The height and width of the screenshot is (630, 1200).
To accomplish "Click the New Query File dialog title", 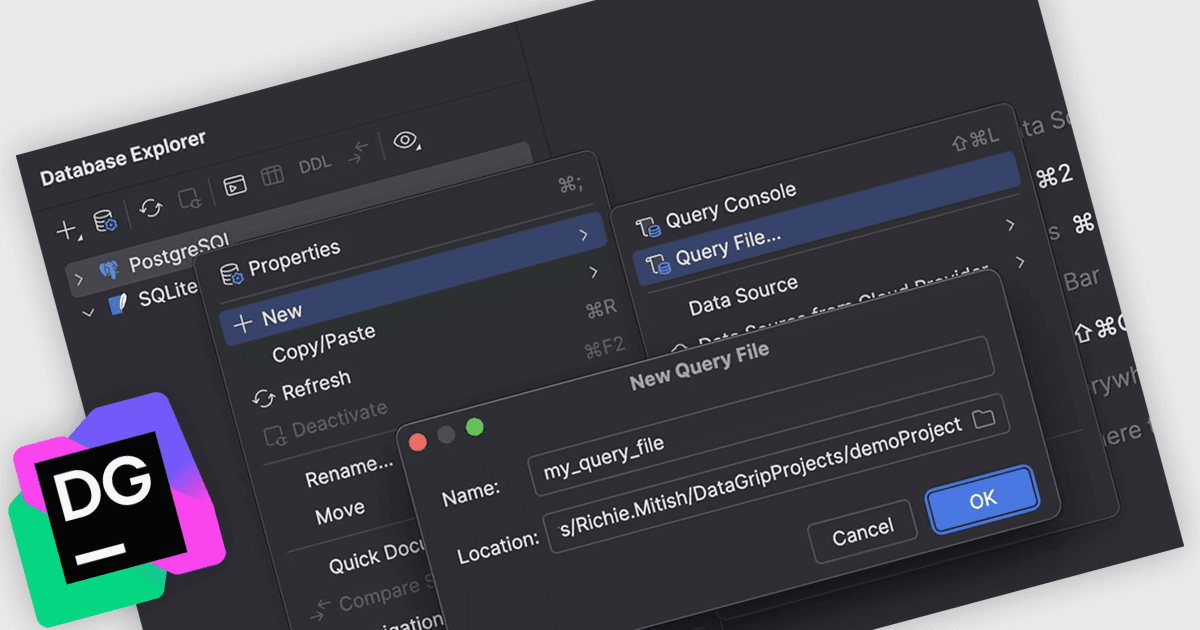I will (700, 366).
